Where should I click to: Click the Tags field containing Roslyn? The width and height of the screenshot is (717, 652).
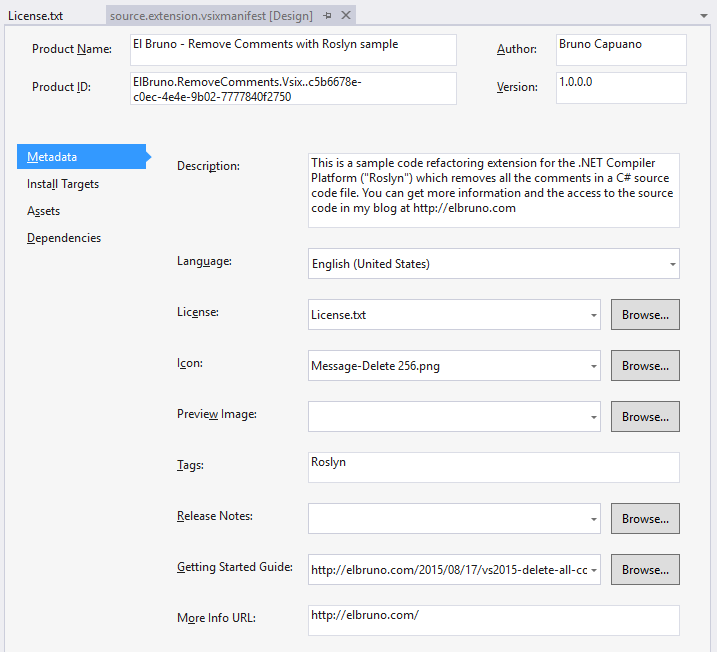tap(493, 467)
